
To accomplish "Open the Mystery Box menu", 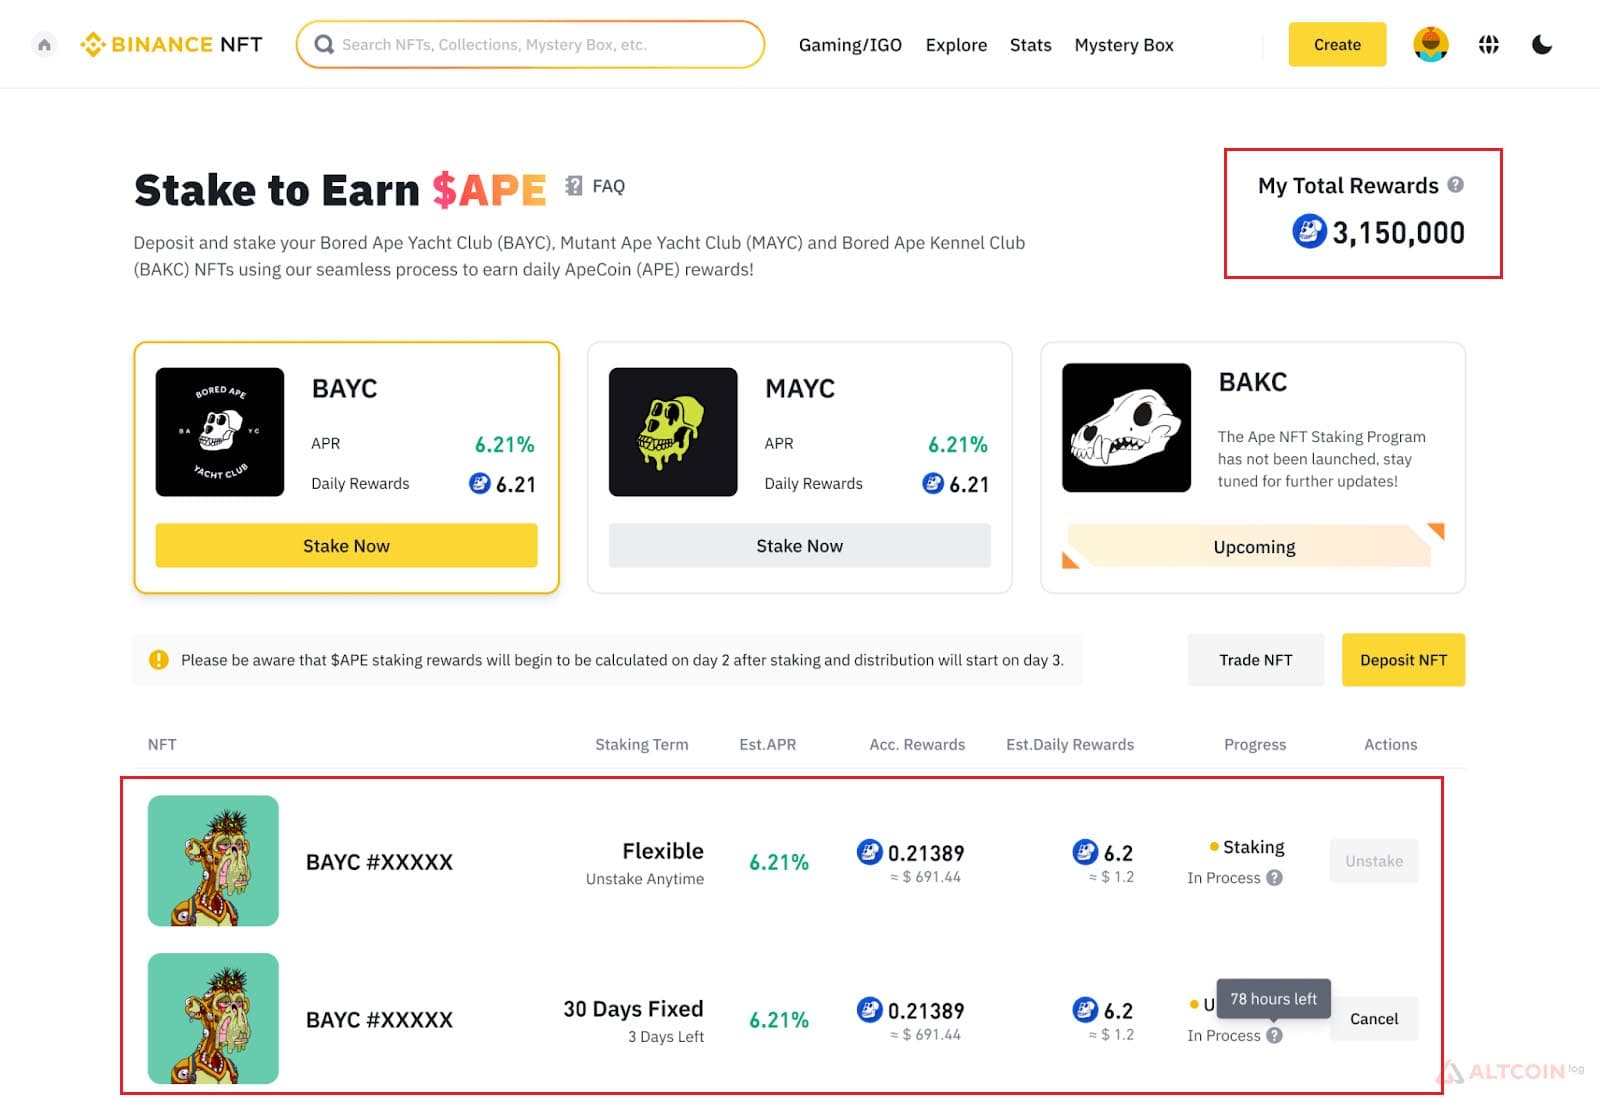I will point(1123,45).
